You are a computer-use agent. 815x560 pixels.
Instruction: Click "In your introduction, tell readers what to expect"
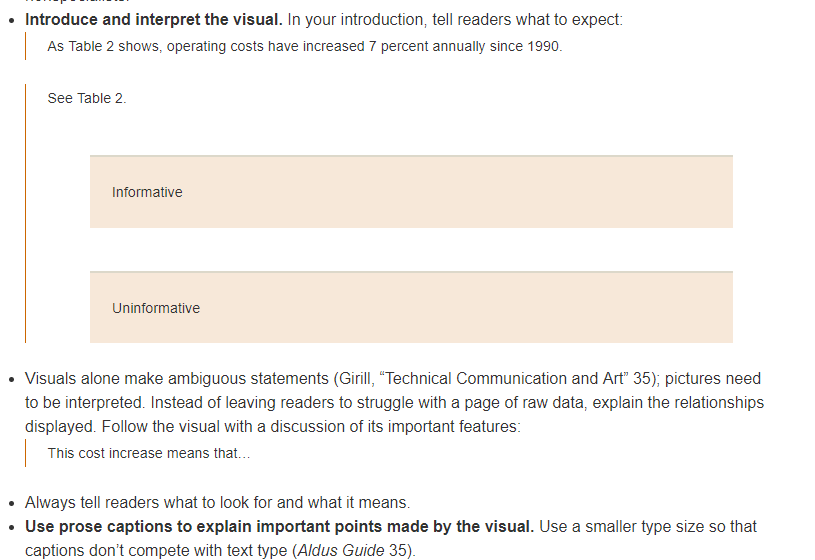click(x=455, y=20)
